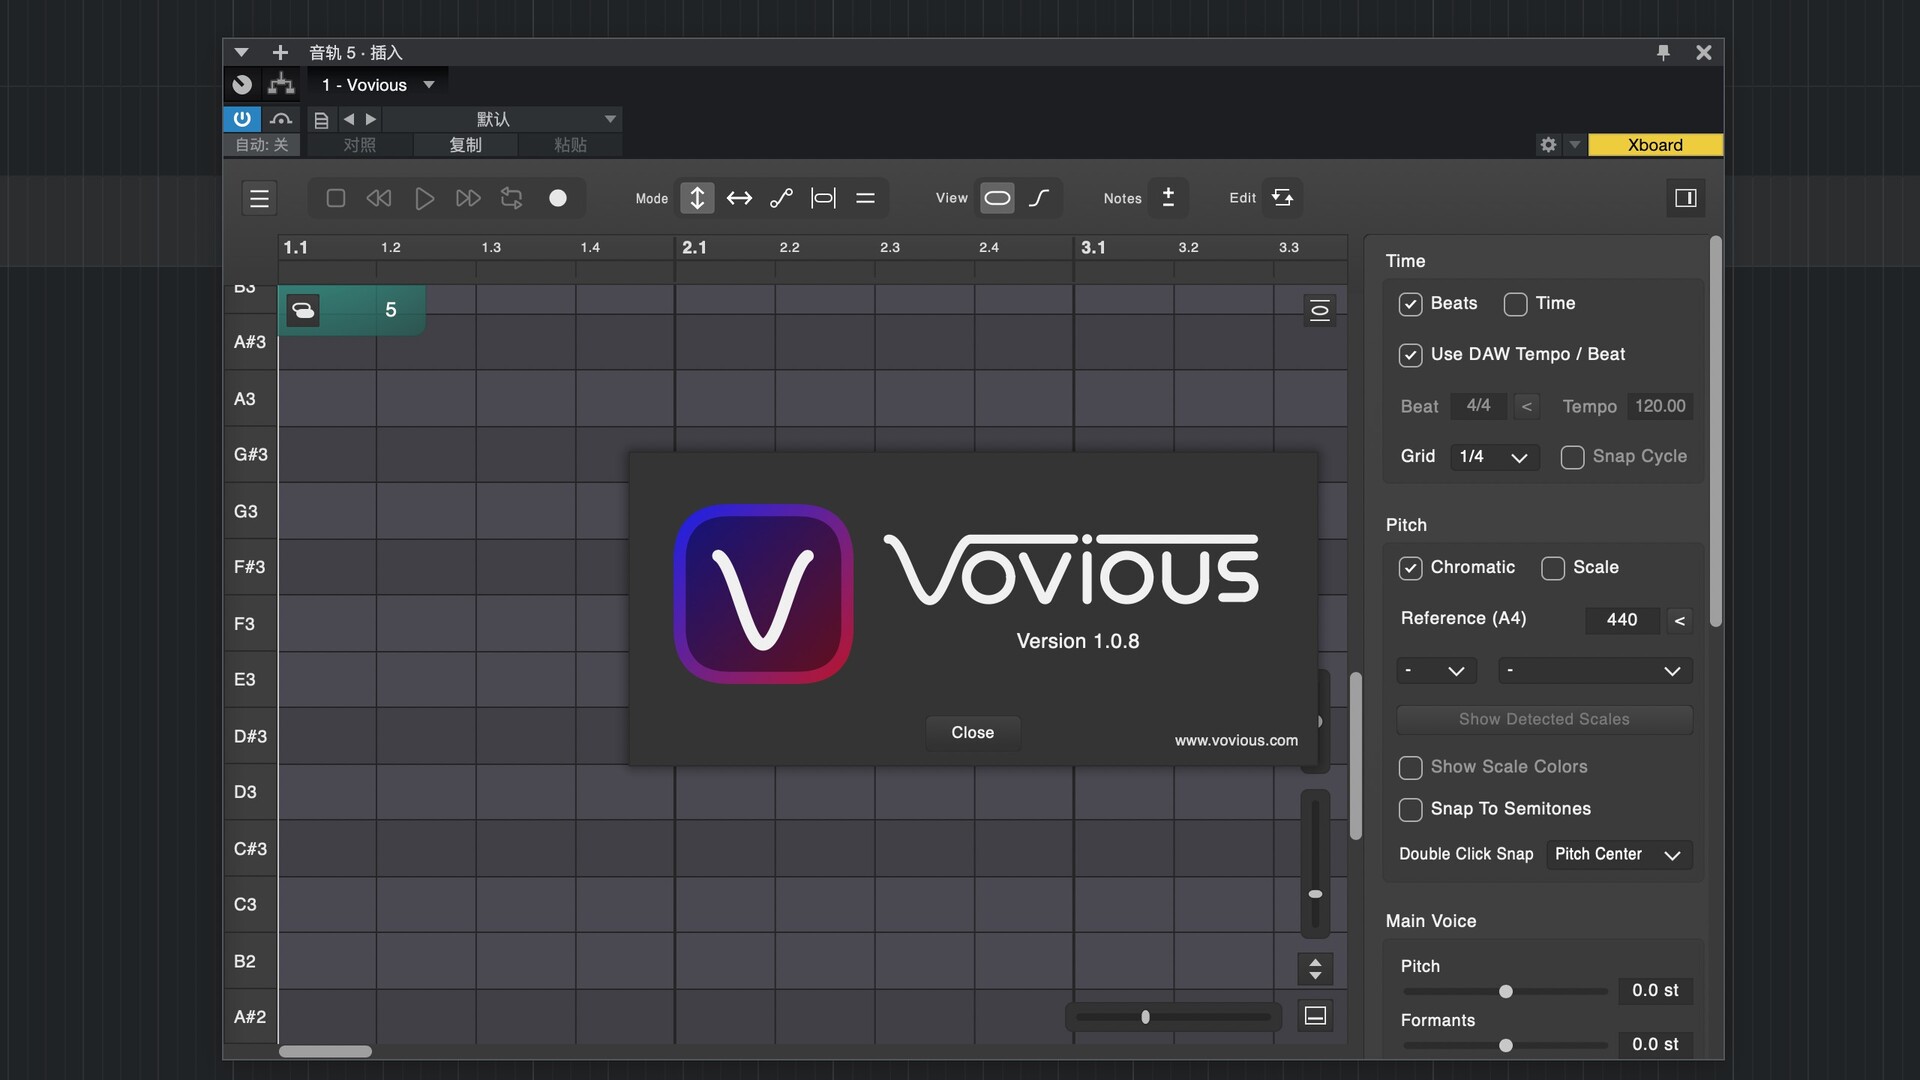The image size is (1920, 1080).
Task: Open Double Click Snap Pitch Center dropdown
Action: pos(1618,855)
